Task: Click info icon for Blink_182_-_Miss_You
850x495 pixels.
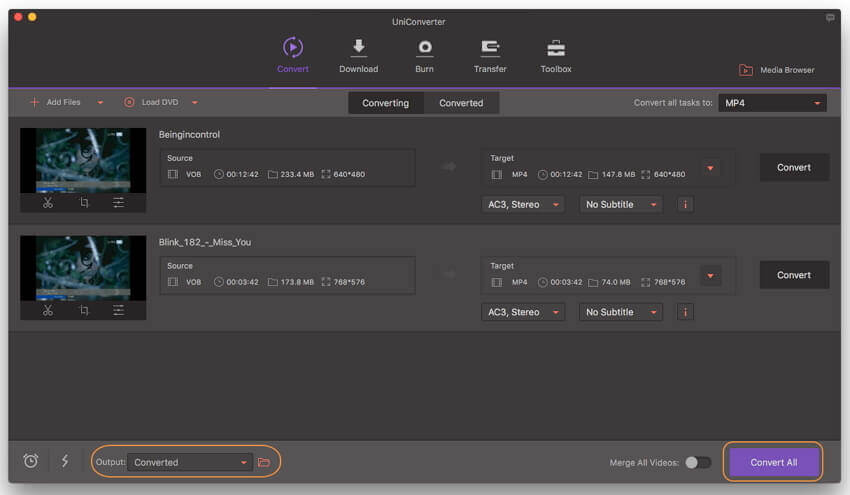Action: pyautogui.click(x=685, y=312)
